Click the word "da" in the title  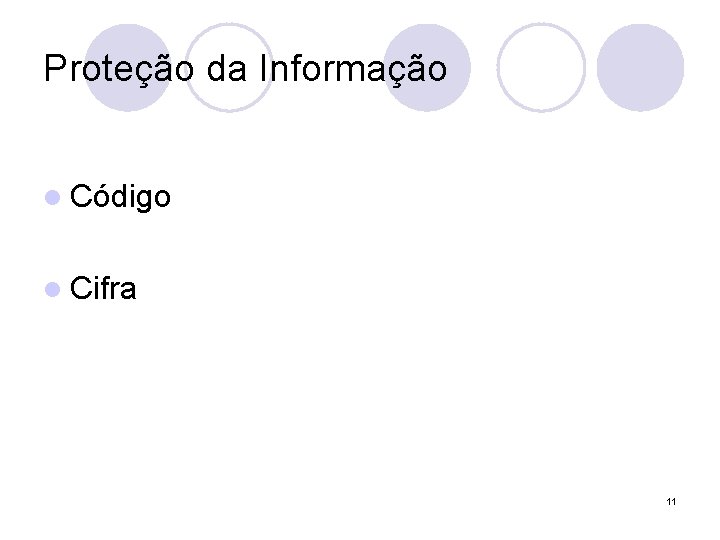[x=228, y=69]
